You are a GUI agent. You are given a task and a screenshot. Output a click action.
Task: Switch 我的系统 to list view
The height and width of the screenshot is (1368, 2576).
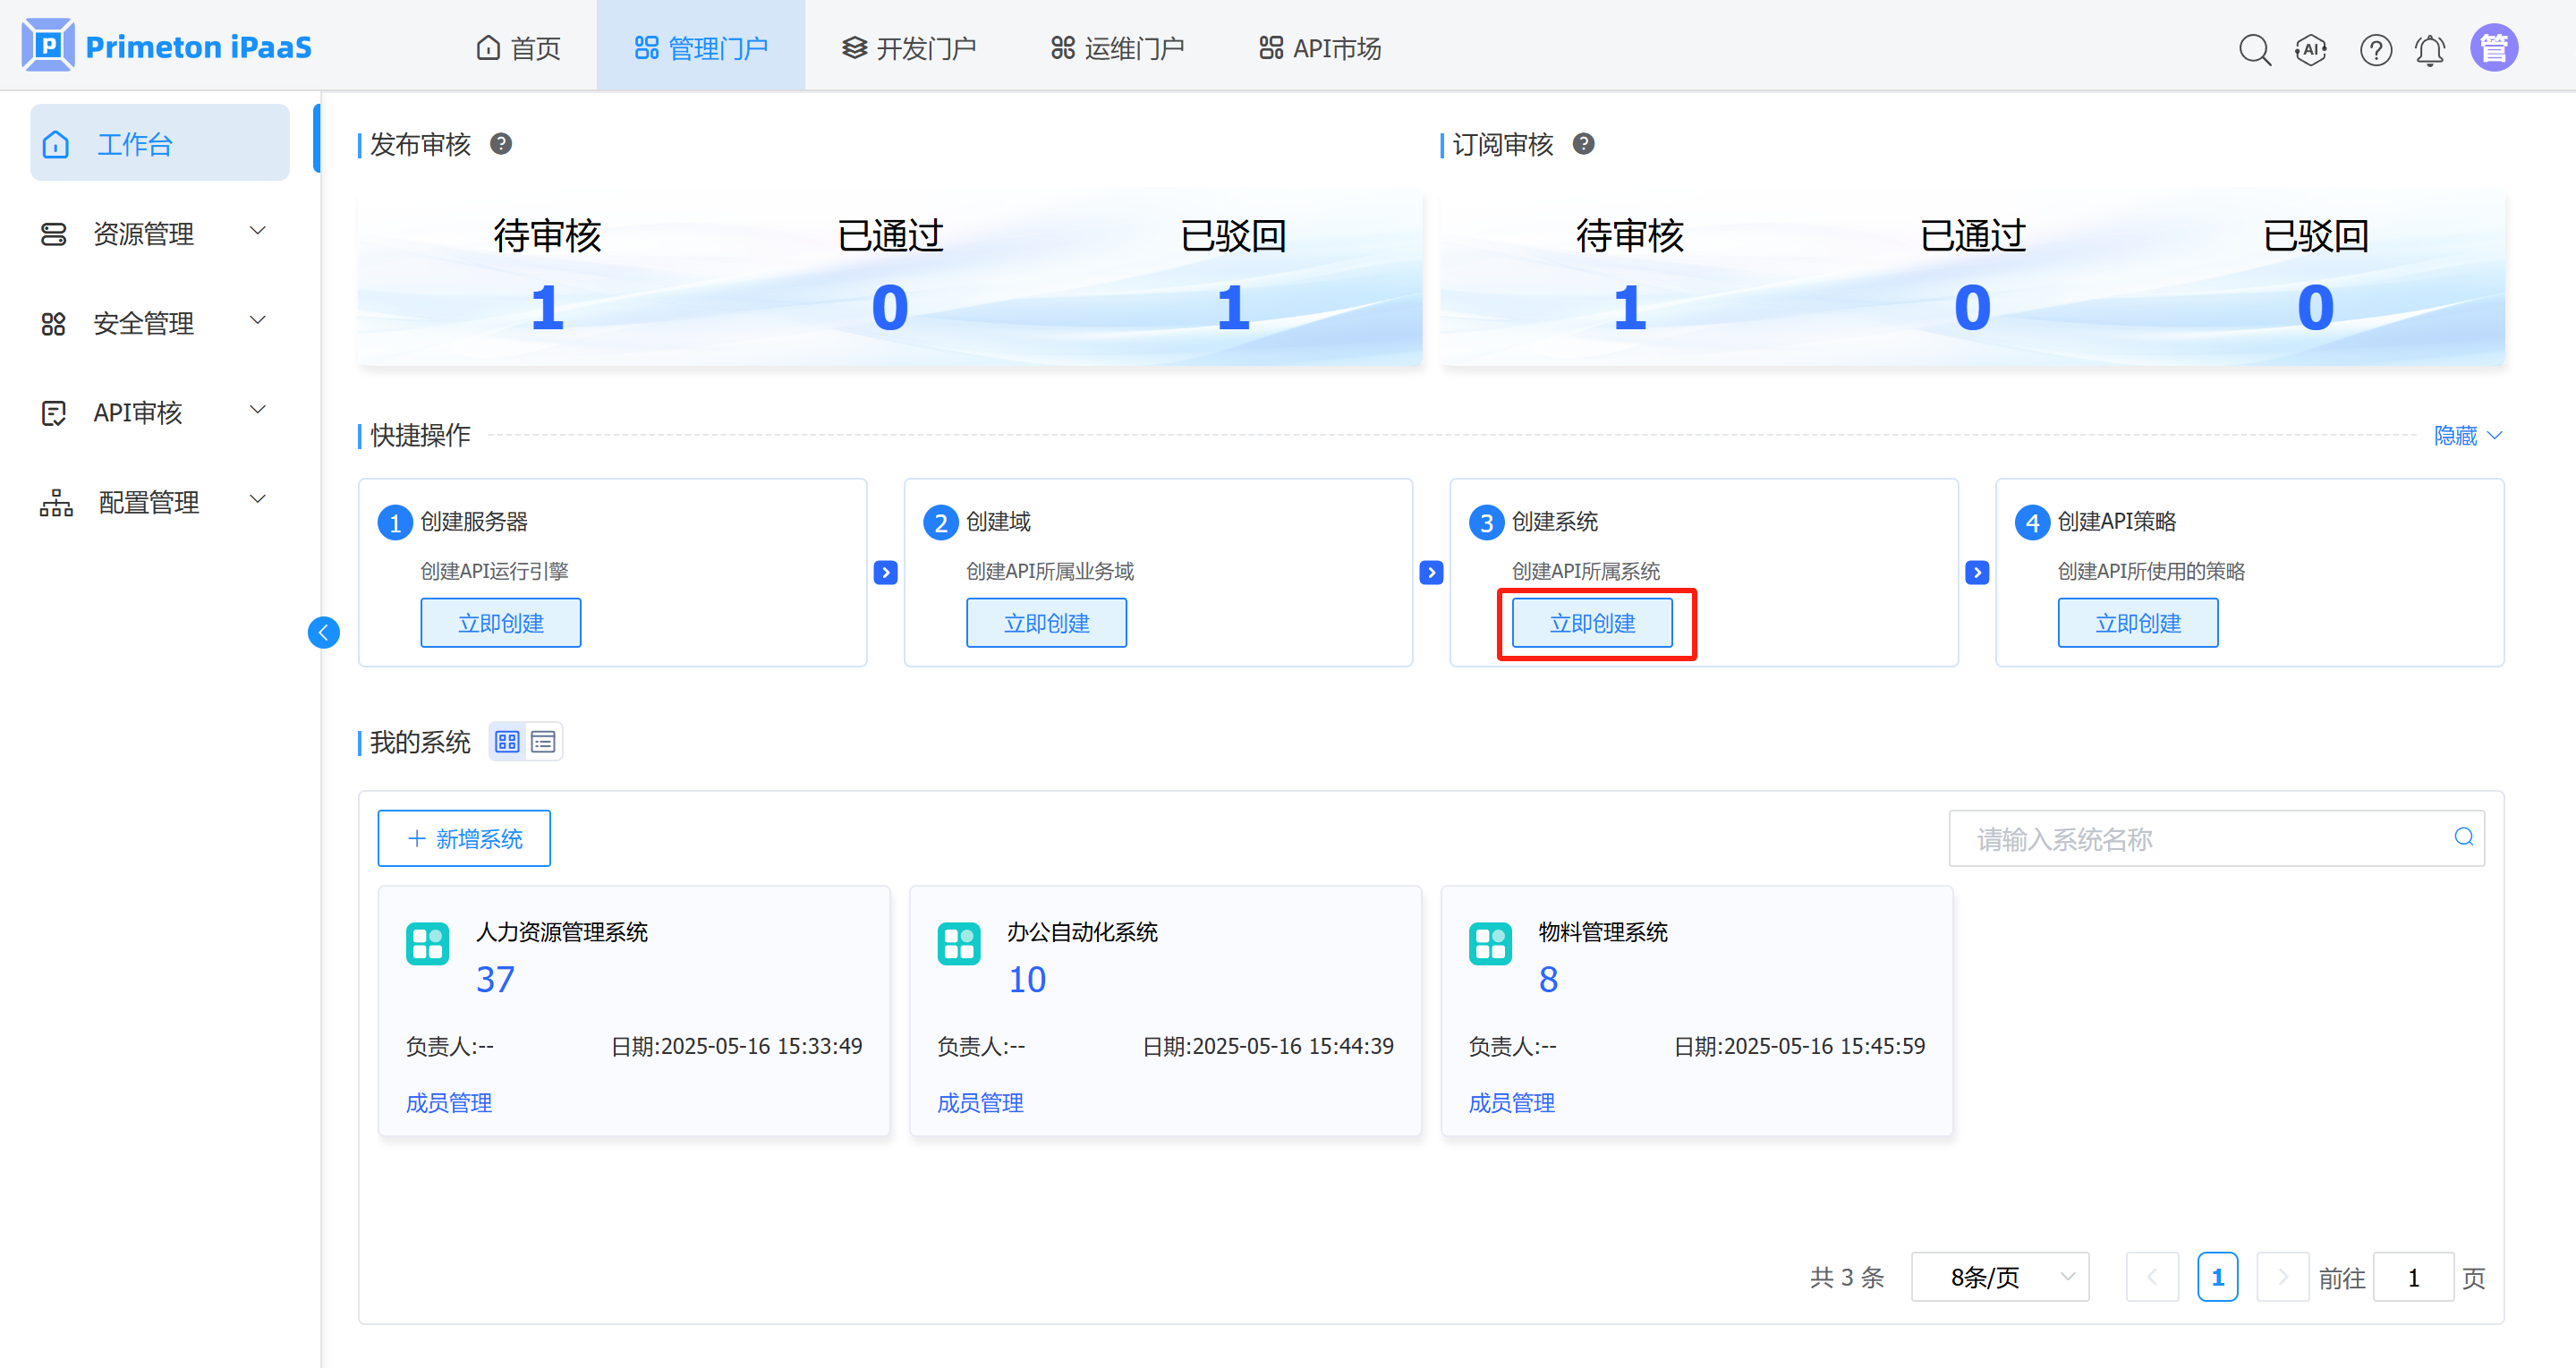click(543, 742)
